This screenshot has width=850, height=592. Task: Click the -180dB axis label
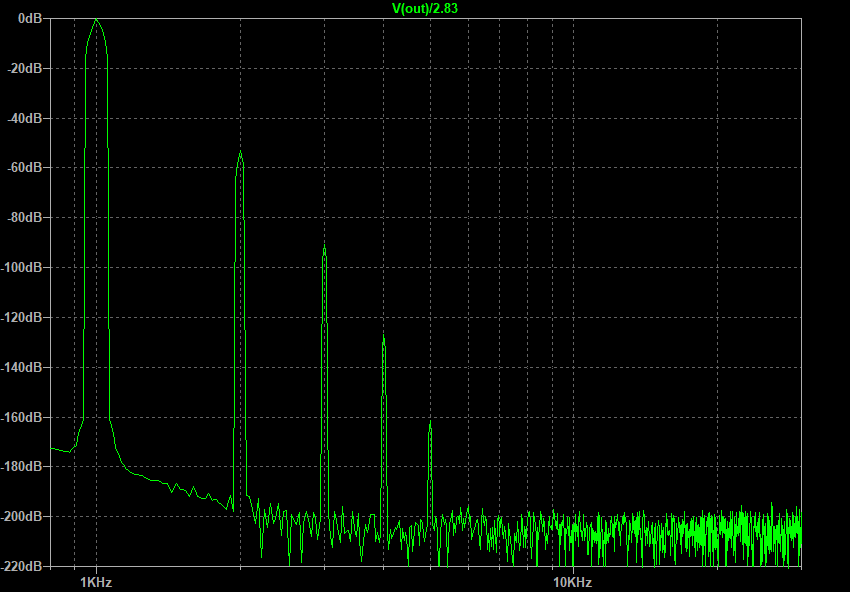[x=21, y=466]
